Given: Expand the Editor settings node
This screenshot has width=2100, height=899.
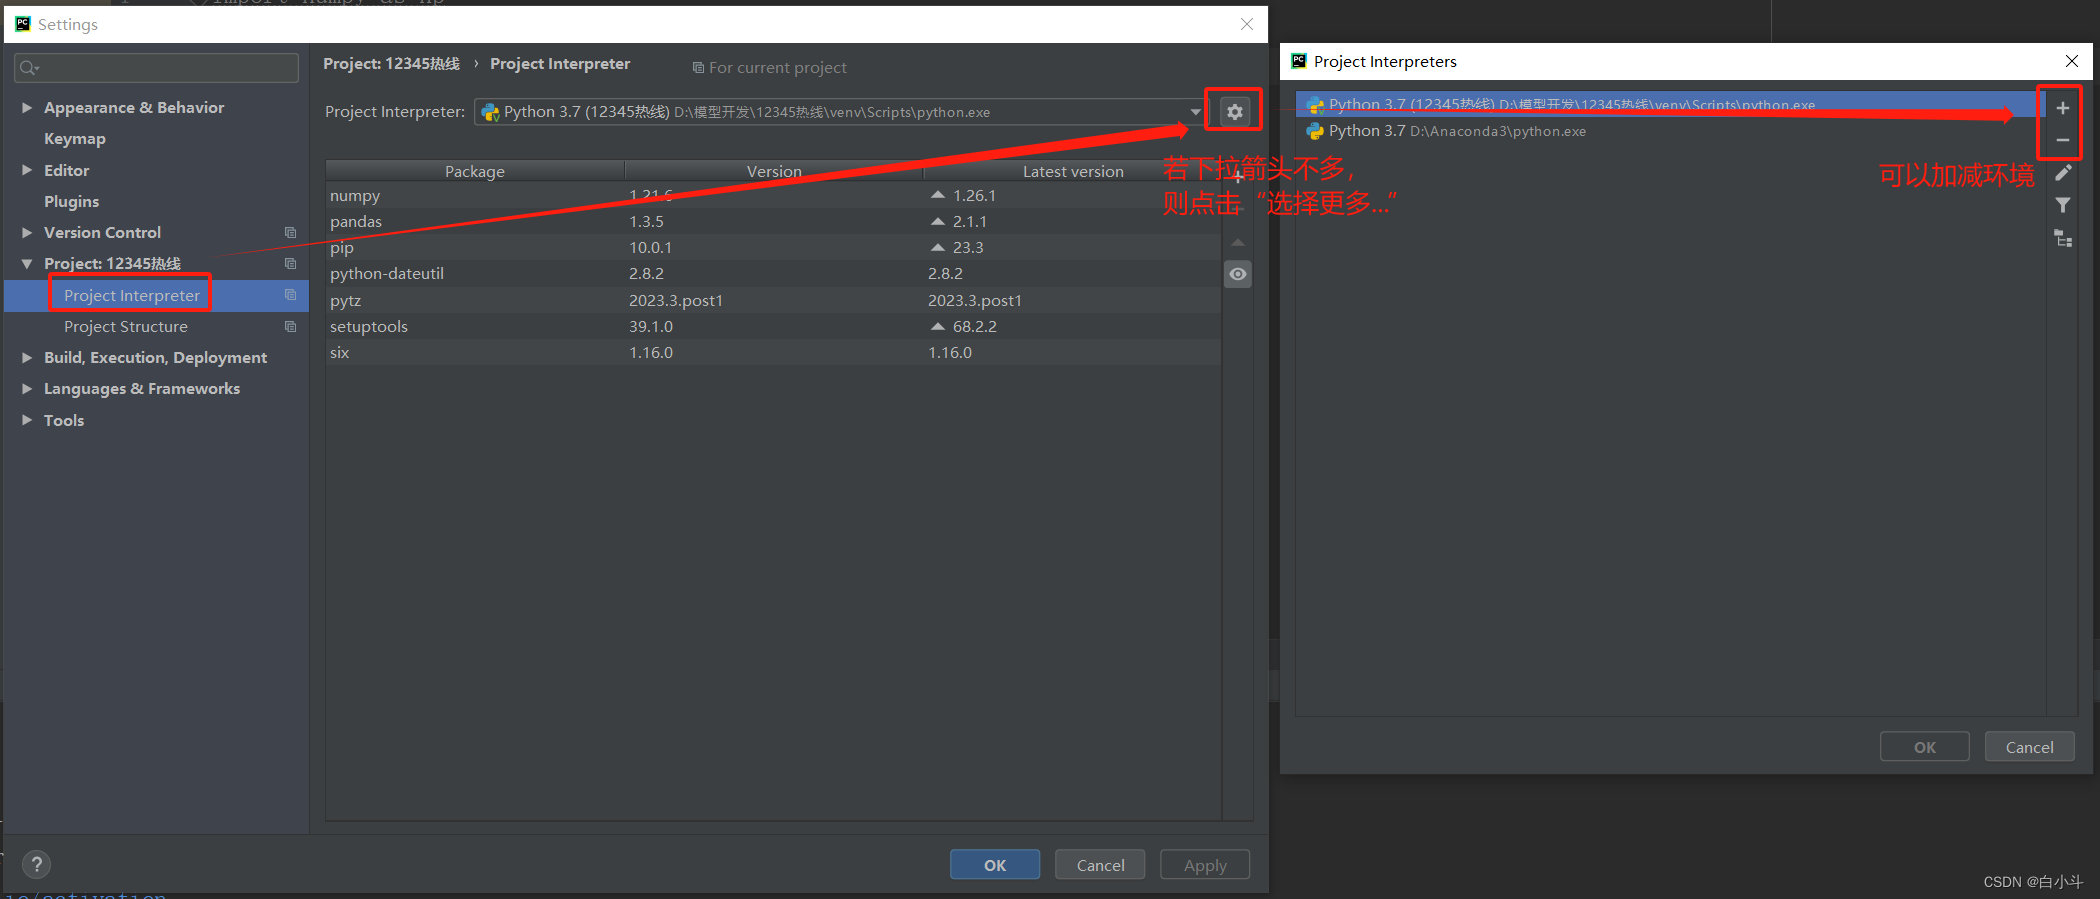Looking at the screenshot, I should 27,170.
